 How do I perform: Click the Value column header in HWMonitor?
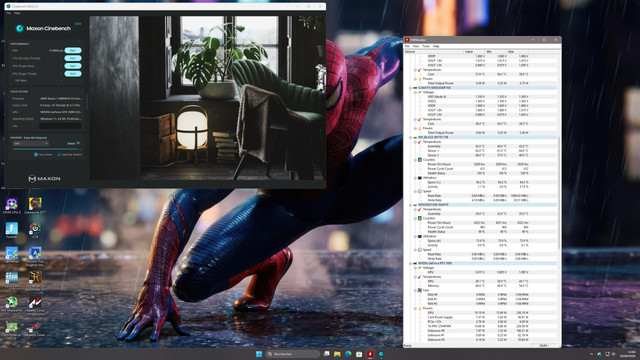coord(474,51)
